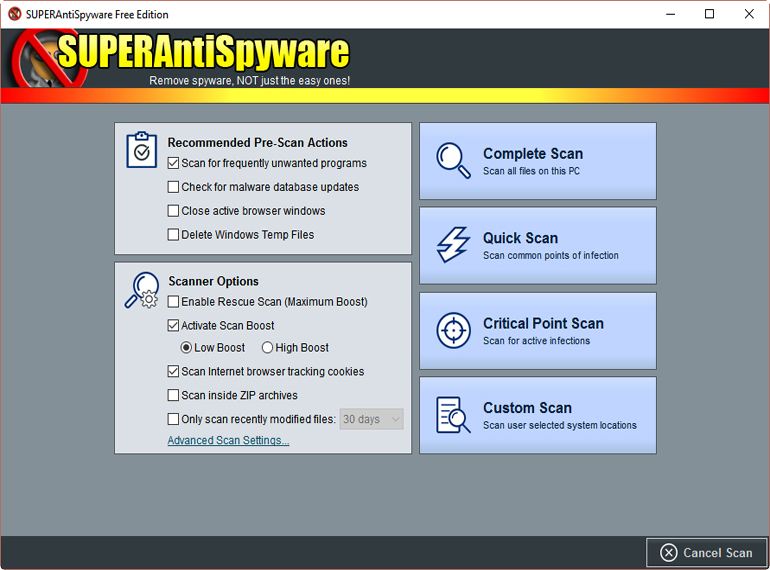
Task: Minimize the SUPERAntiSpyware window
Action: 670,14
